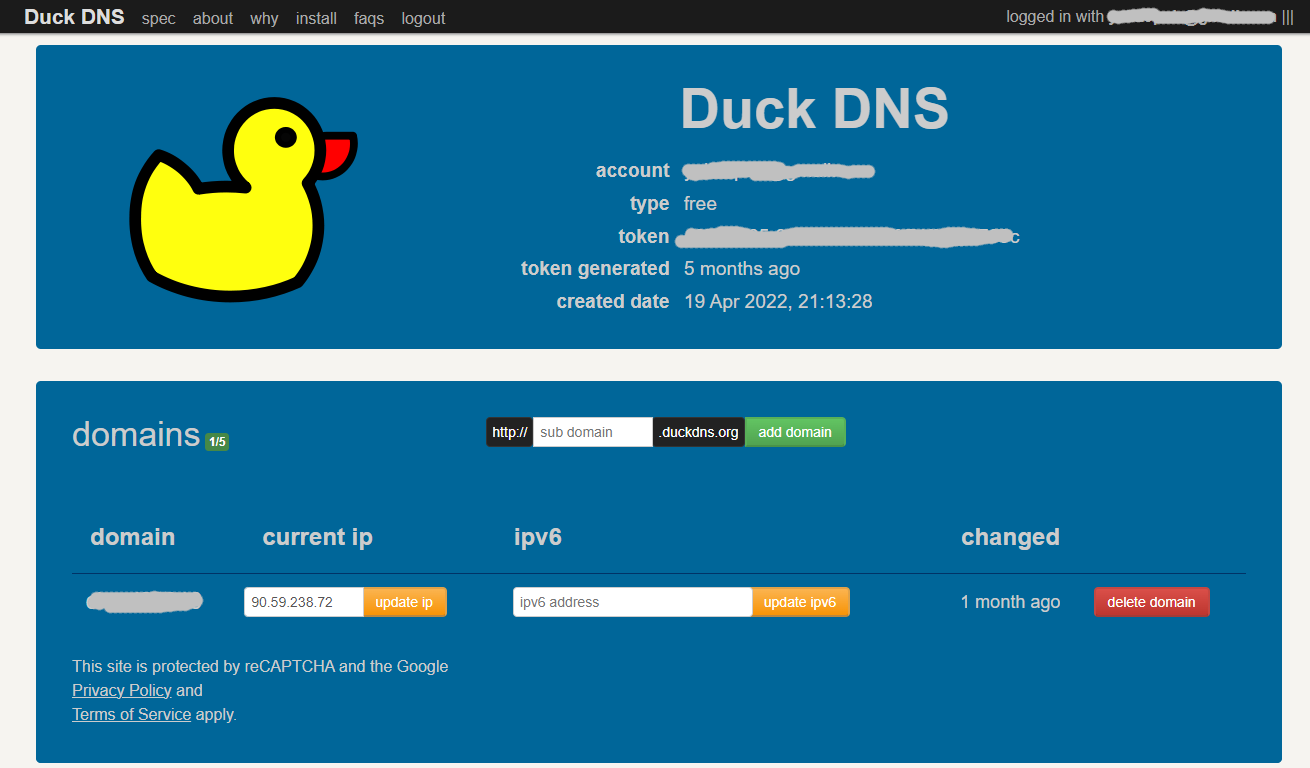Click the "Duck DNS" large heading
This screenshot has height=768, width=1310.
click(x=814, y=108)
